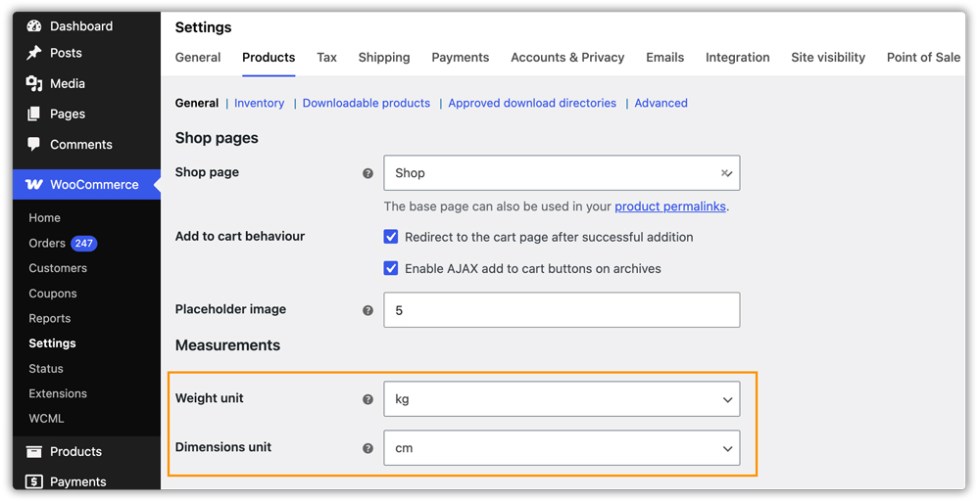Click help icon next to Dimensions unit
980x501 pixels.
[x=368, y=448]
